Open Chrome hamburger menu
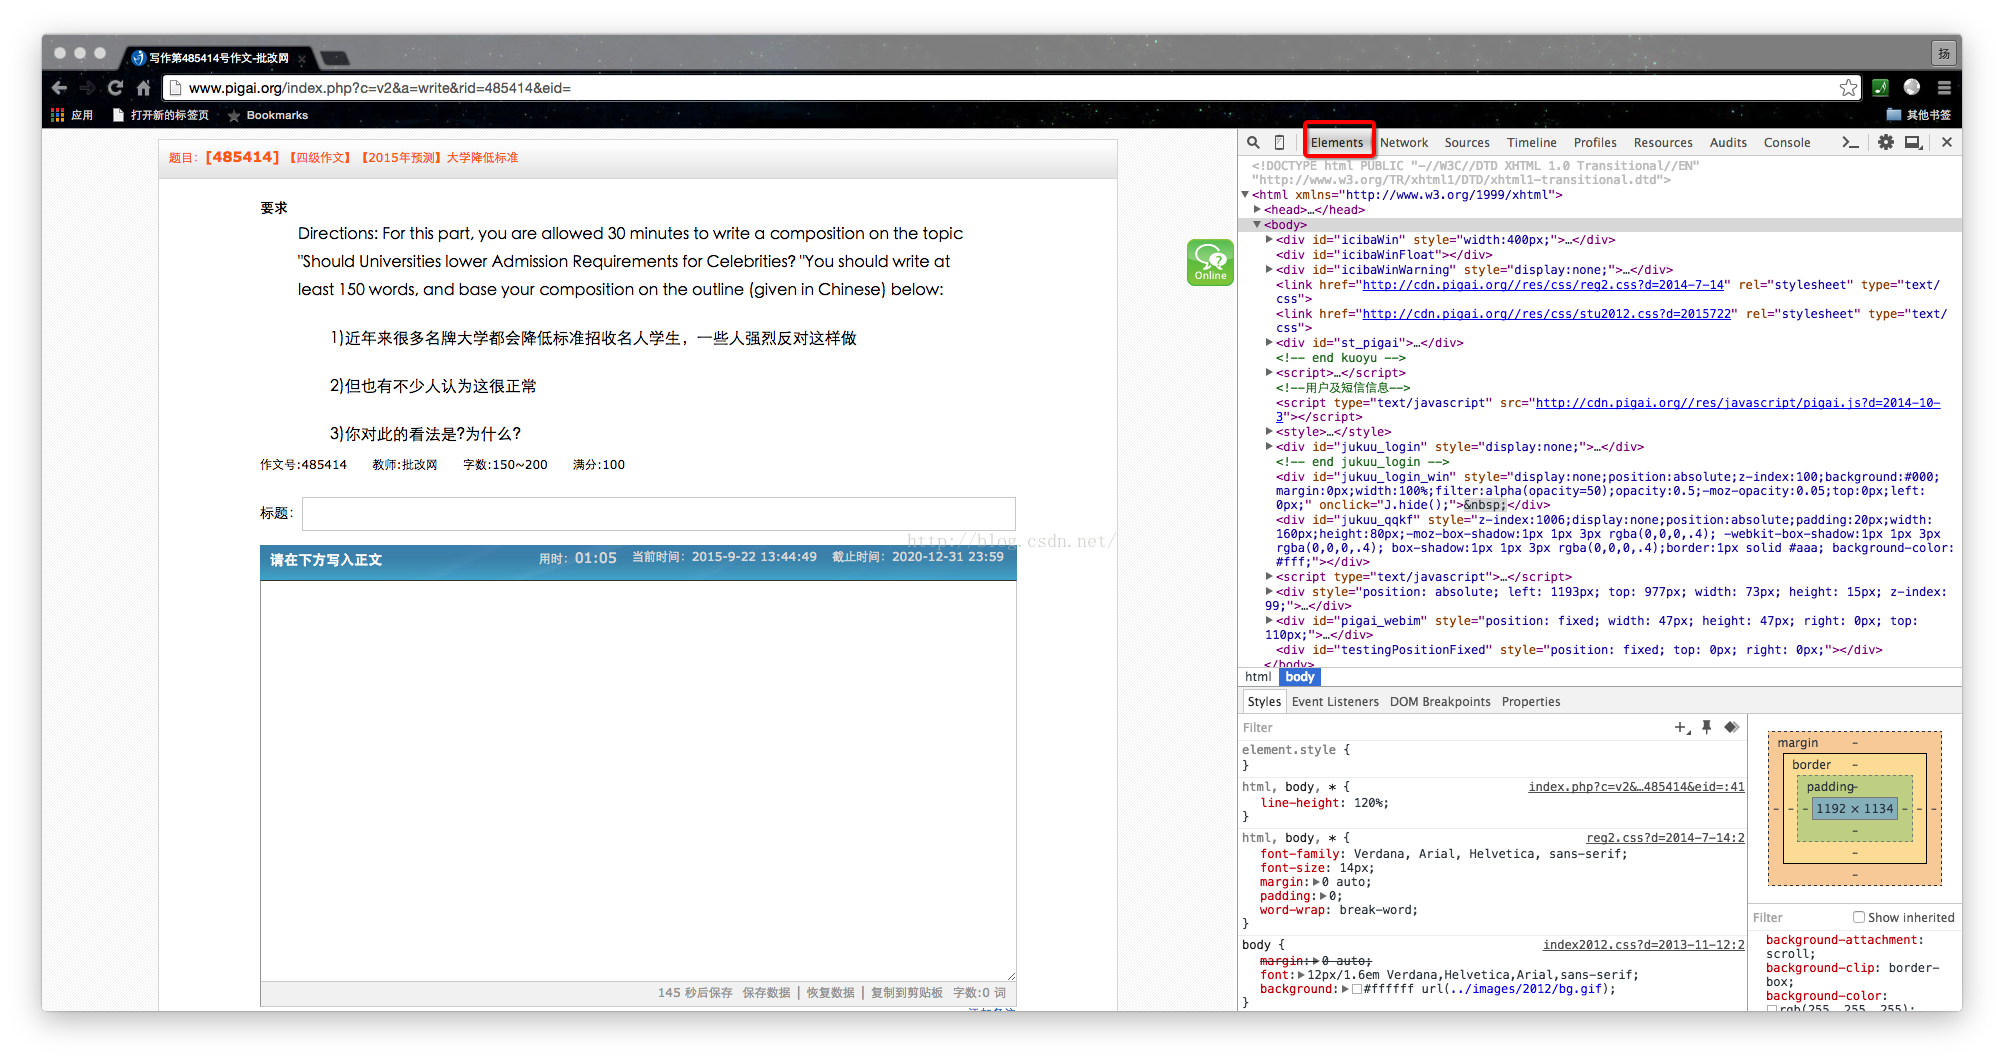 (1943, 88)
